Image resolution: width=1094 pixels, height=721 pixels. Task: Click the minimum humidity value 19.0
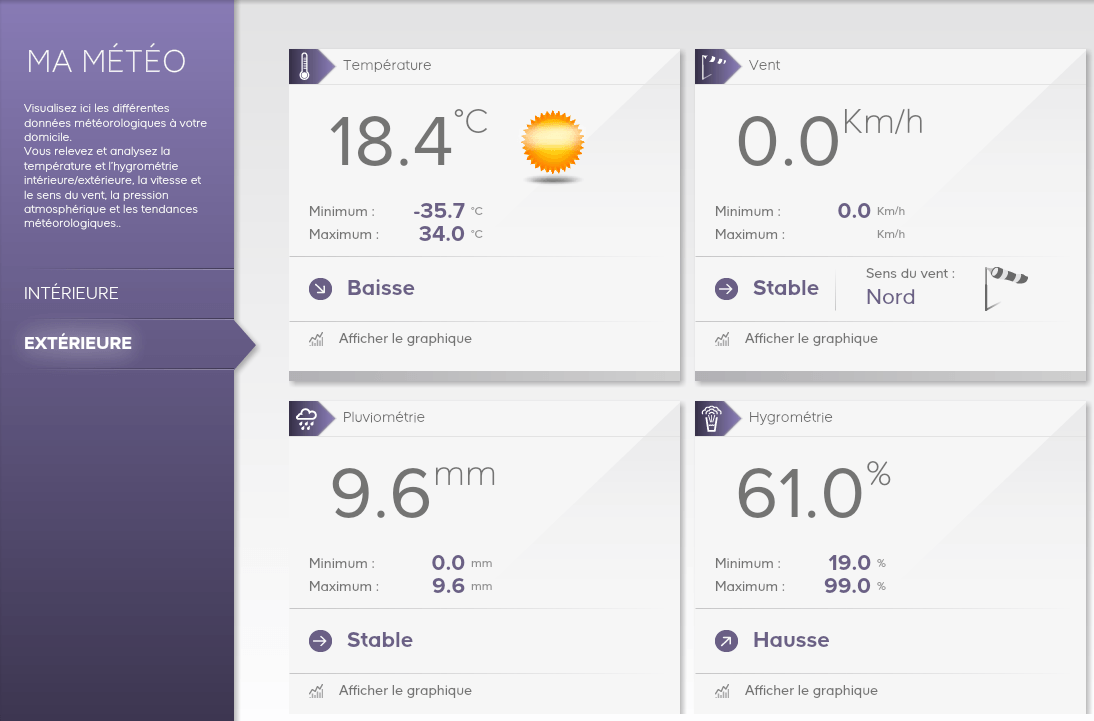click(849, 563)
